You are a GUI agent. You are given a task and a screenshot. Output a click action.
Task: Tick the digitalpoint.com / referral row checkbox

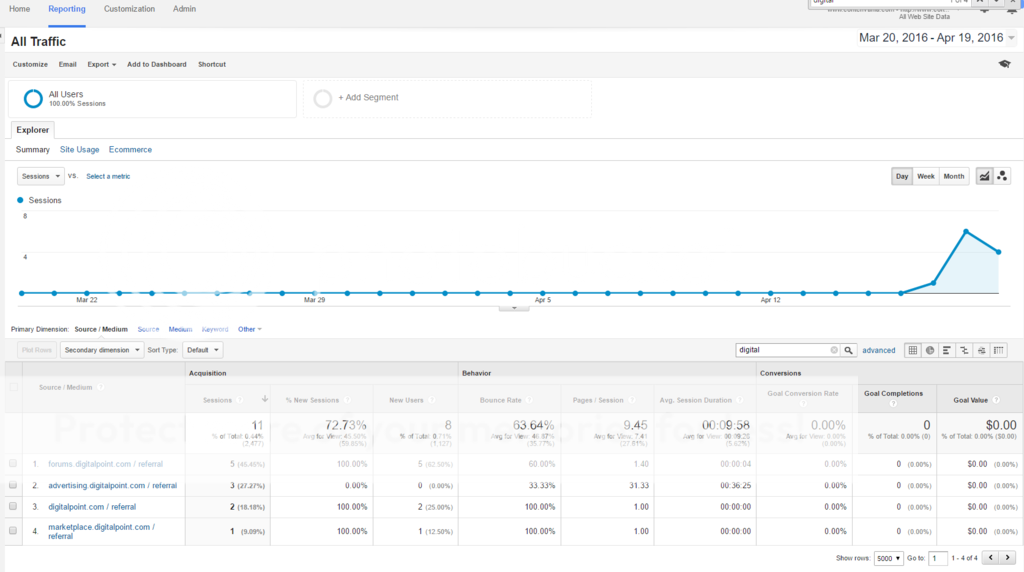point(13,506)
